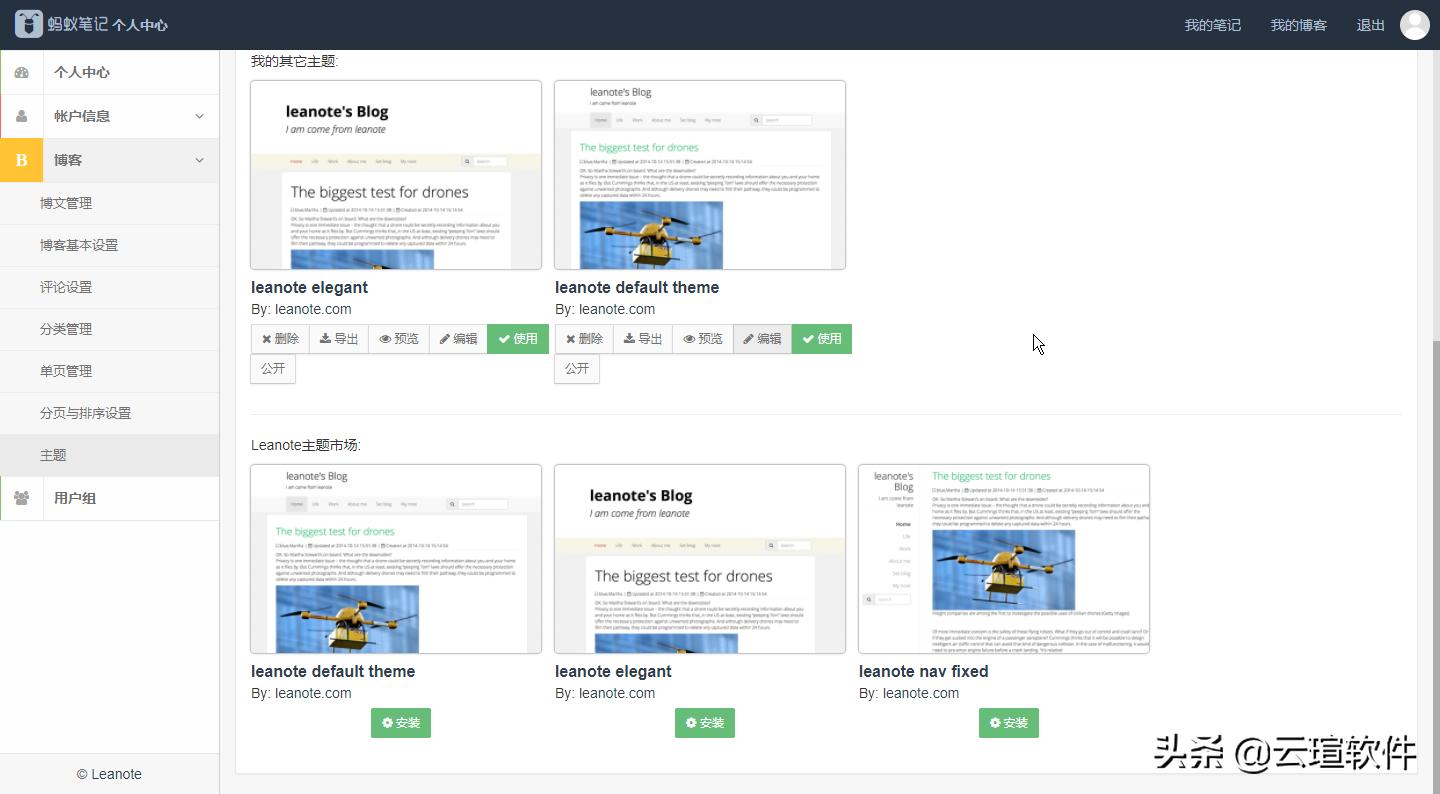
Task: Delete the leanote elegant theme
Action: [280, 339]
